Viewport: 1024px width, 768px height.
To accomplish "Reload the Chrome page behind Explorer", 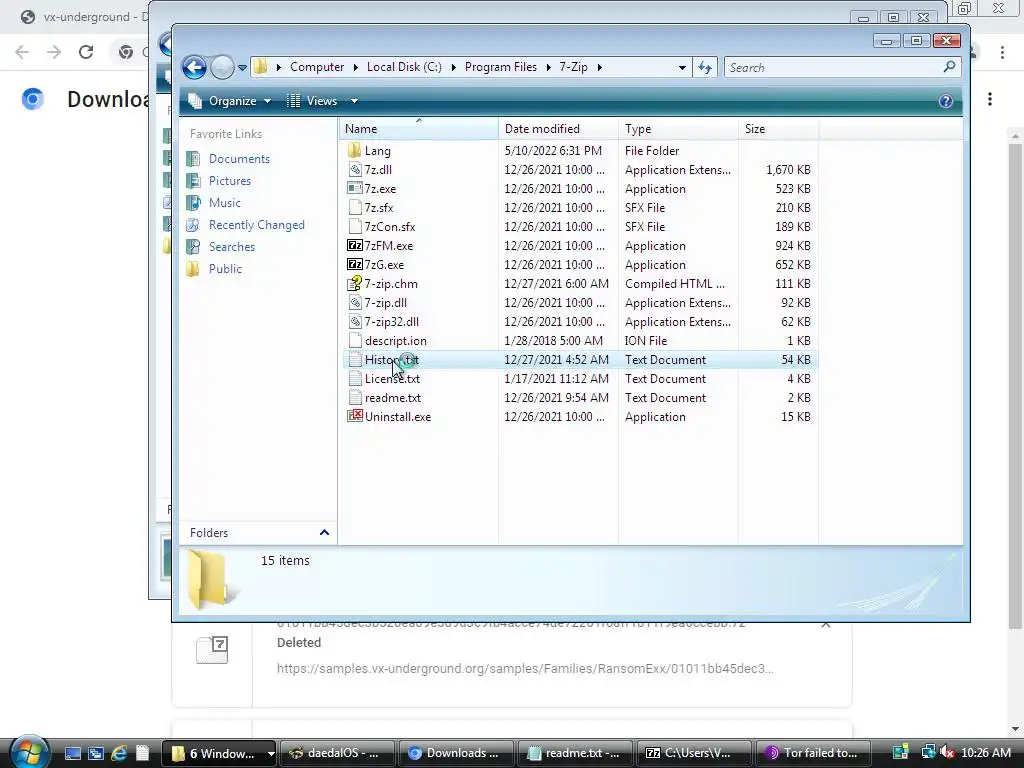I will coord(86,52).
